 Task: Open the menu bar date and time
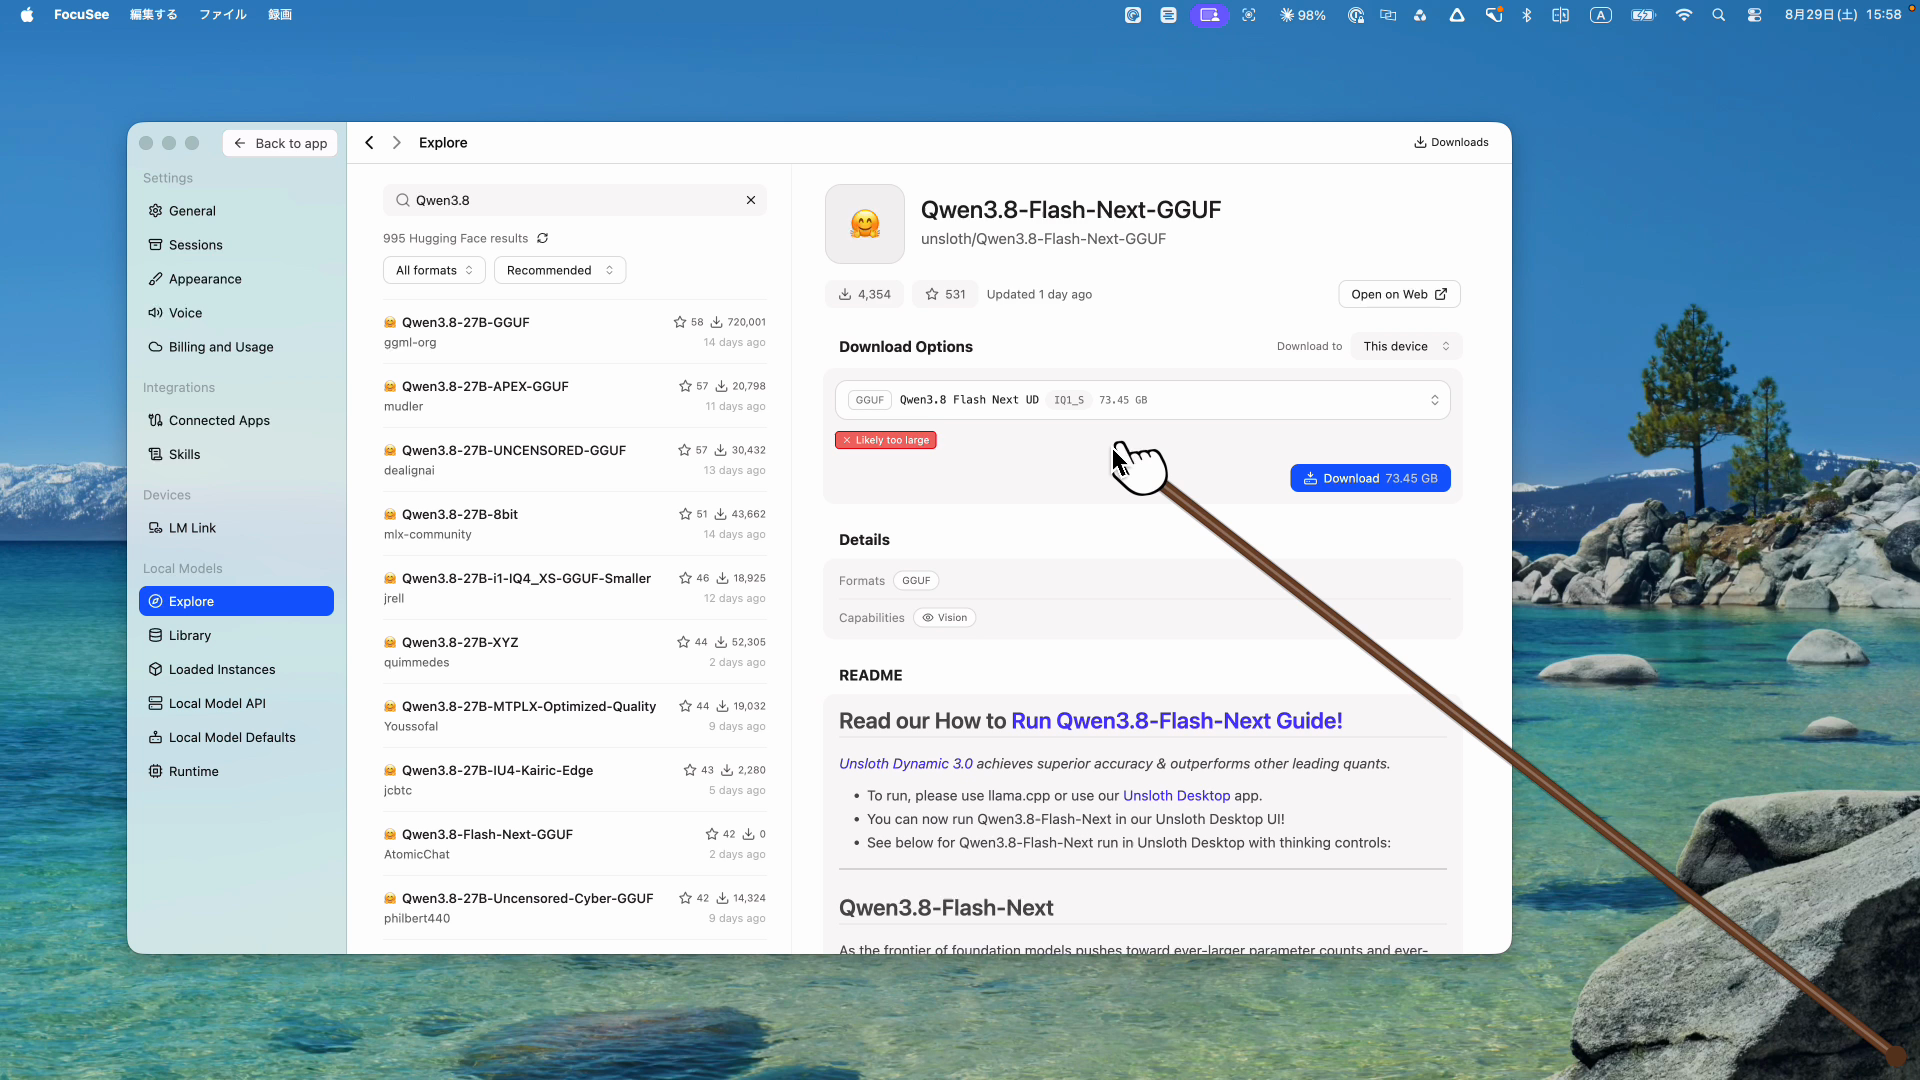click(x=1843, y=15)
